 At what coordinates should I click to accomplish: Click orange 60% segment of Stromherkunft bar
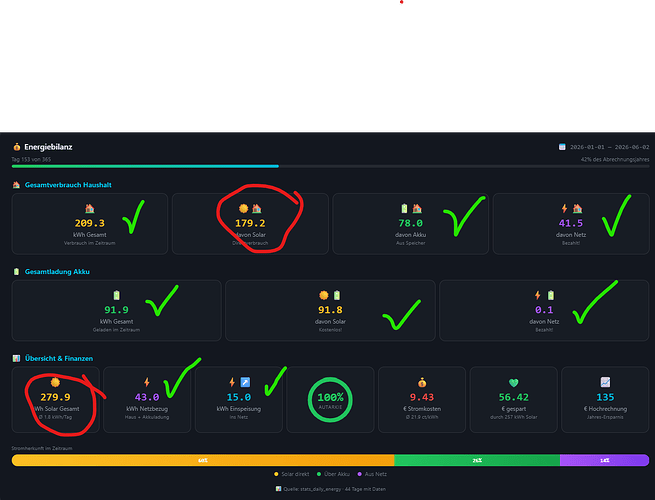coord(203,460)
